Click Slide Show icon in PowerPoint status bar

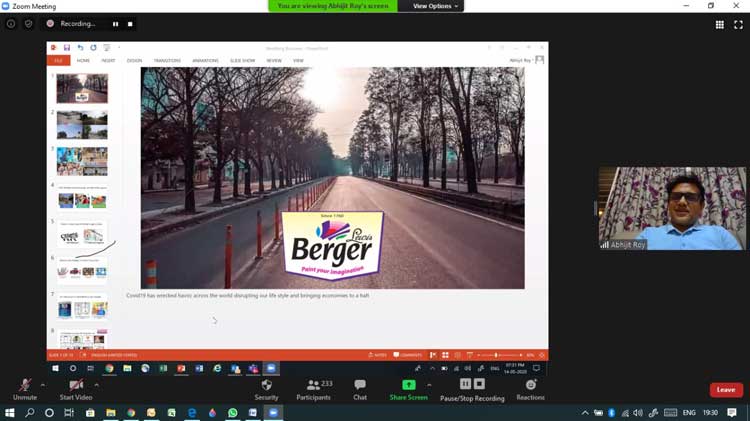(470, 355)
